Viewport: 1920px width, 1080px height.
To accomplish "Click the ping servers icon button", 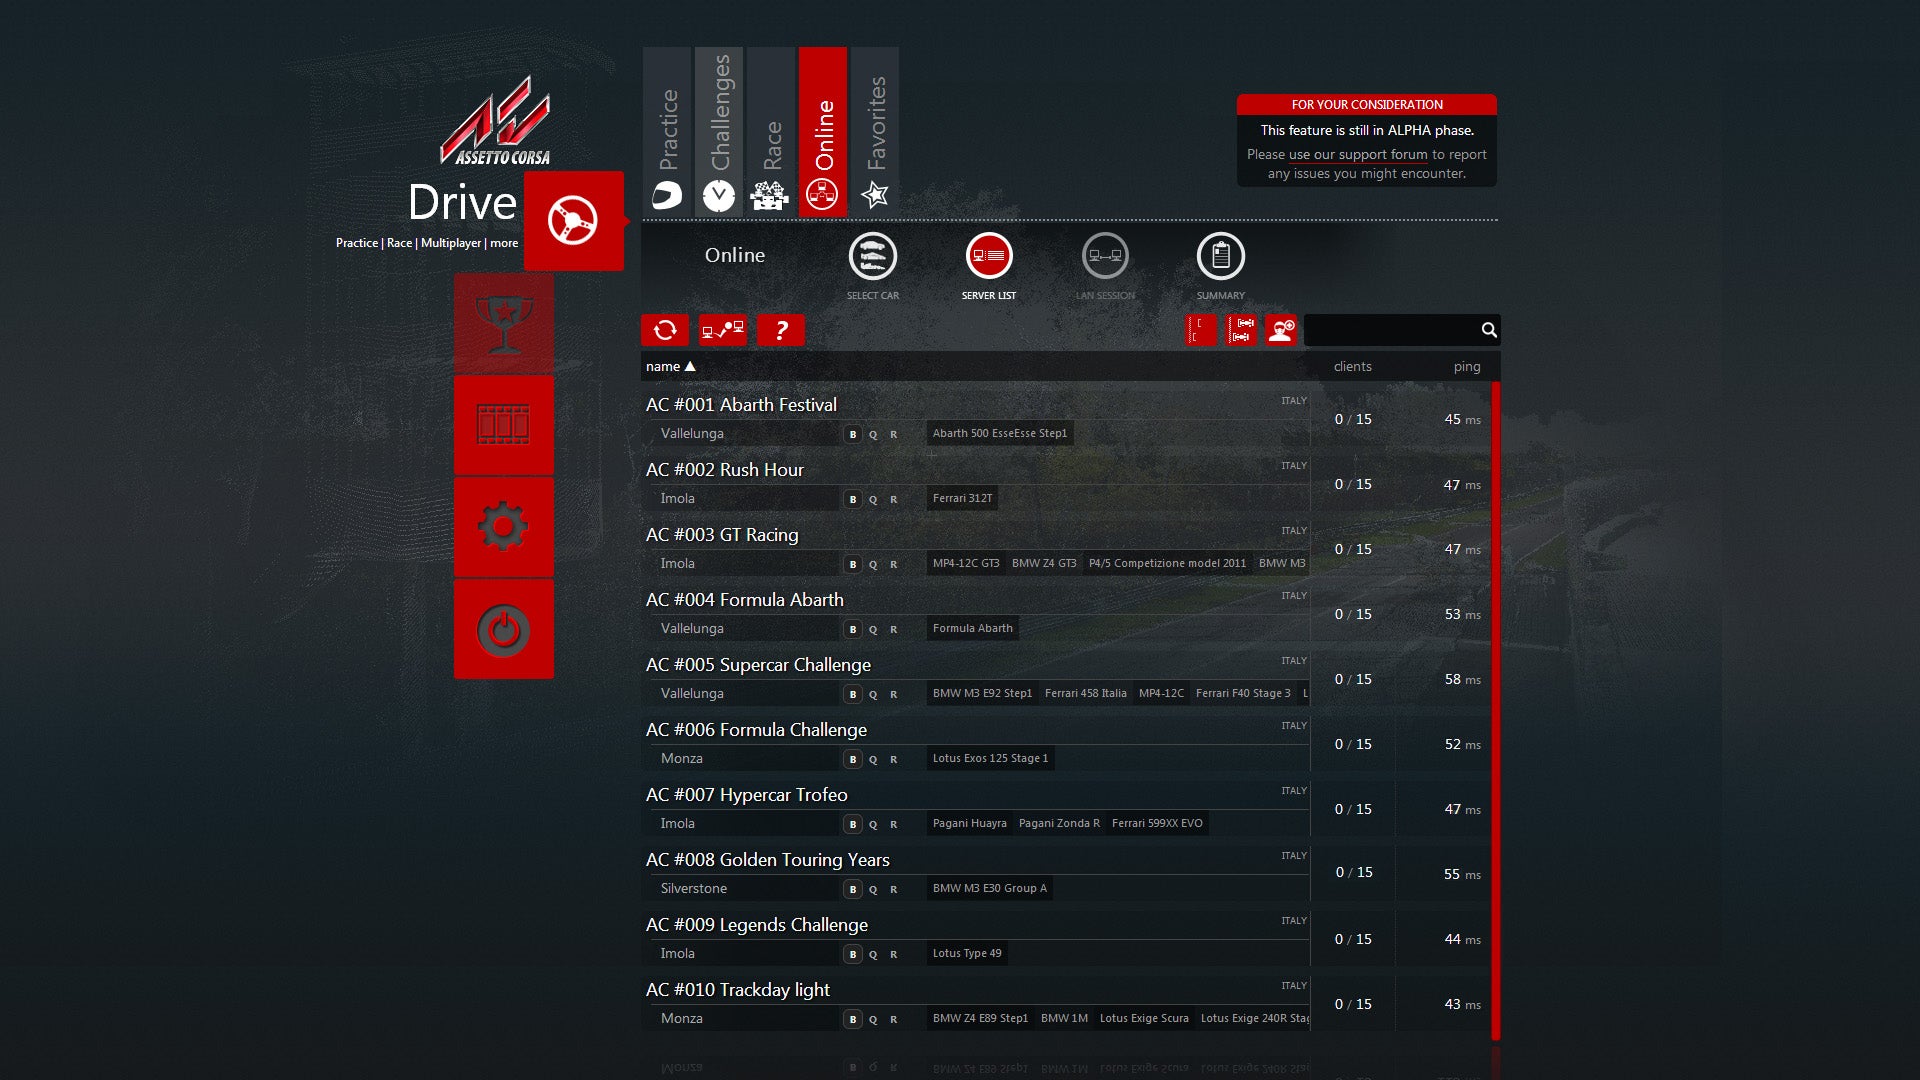I will point(722,330).
